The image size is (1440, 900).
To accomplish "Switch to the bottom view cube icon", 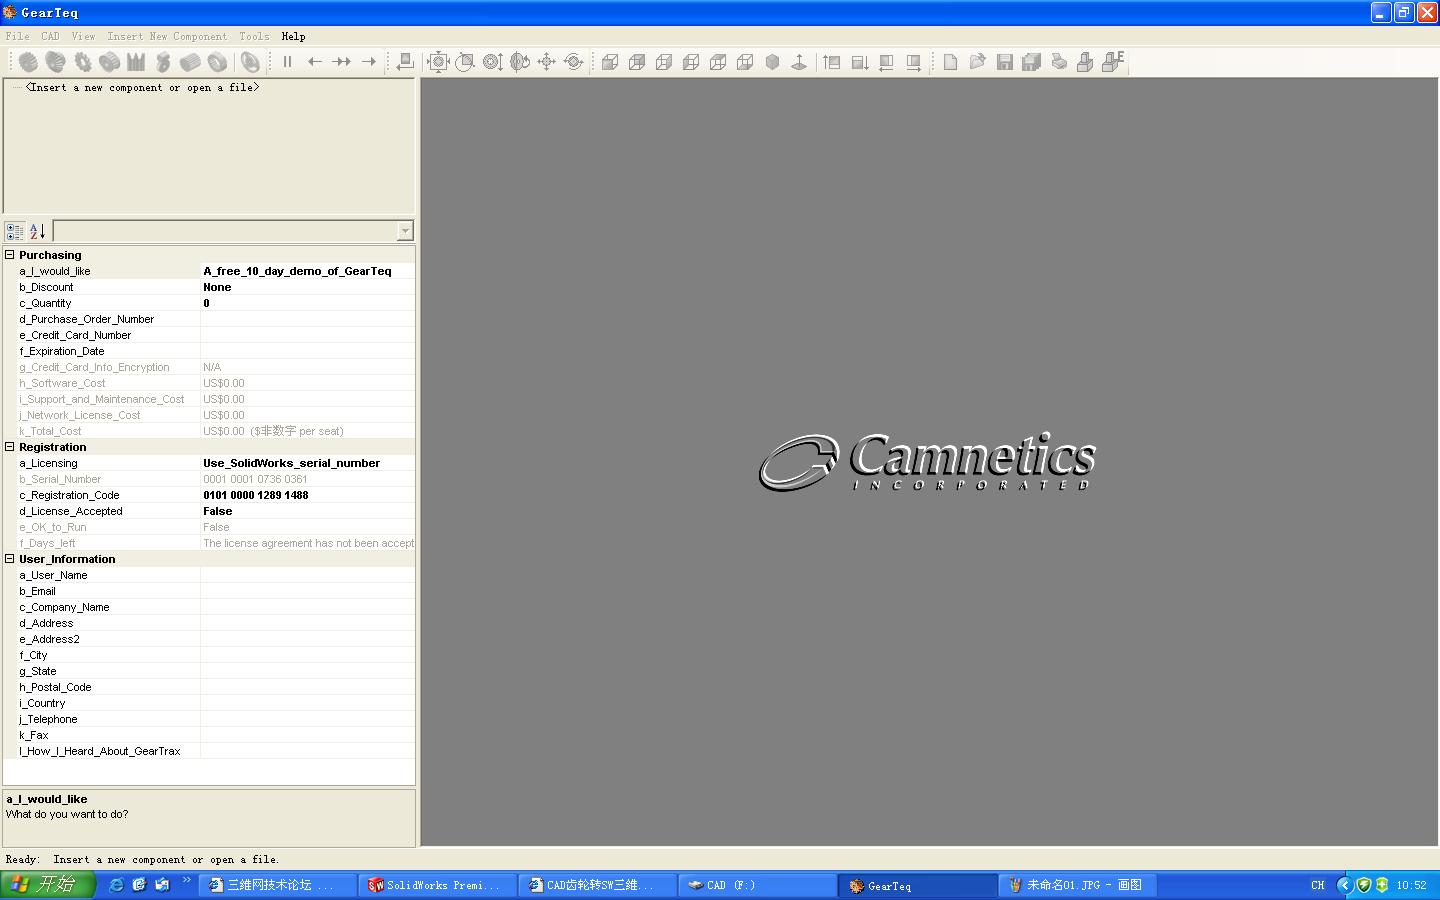I will [745, 62].
